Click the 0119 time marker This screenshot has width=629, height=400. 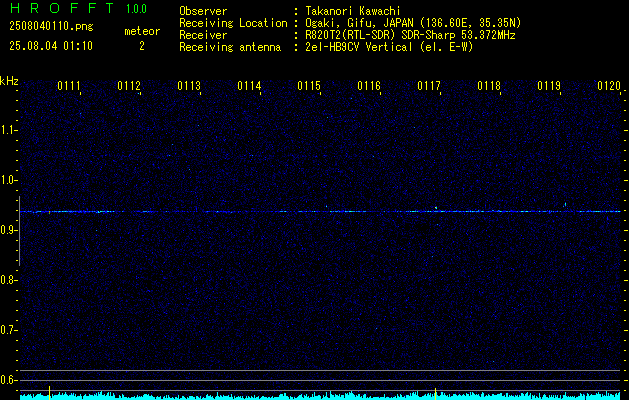[548, 86]
